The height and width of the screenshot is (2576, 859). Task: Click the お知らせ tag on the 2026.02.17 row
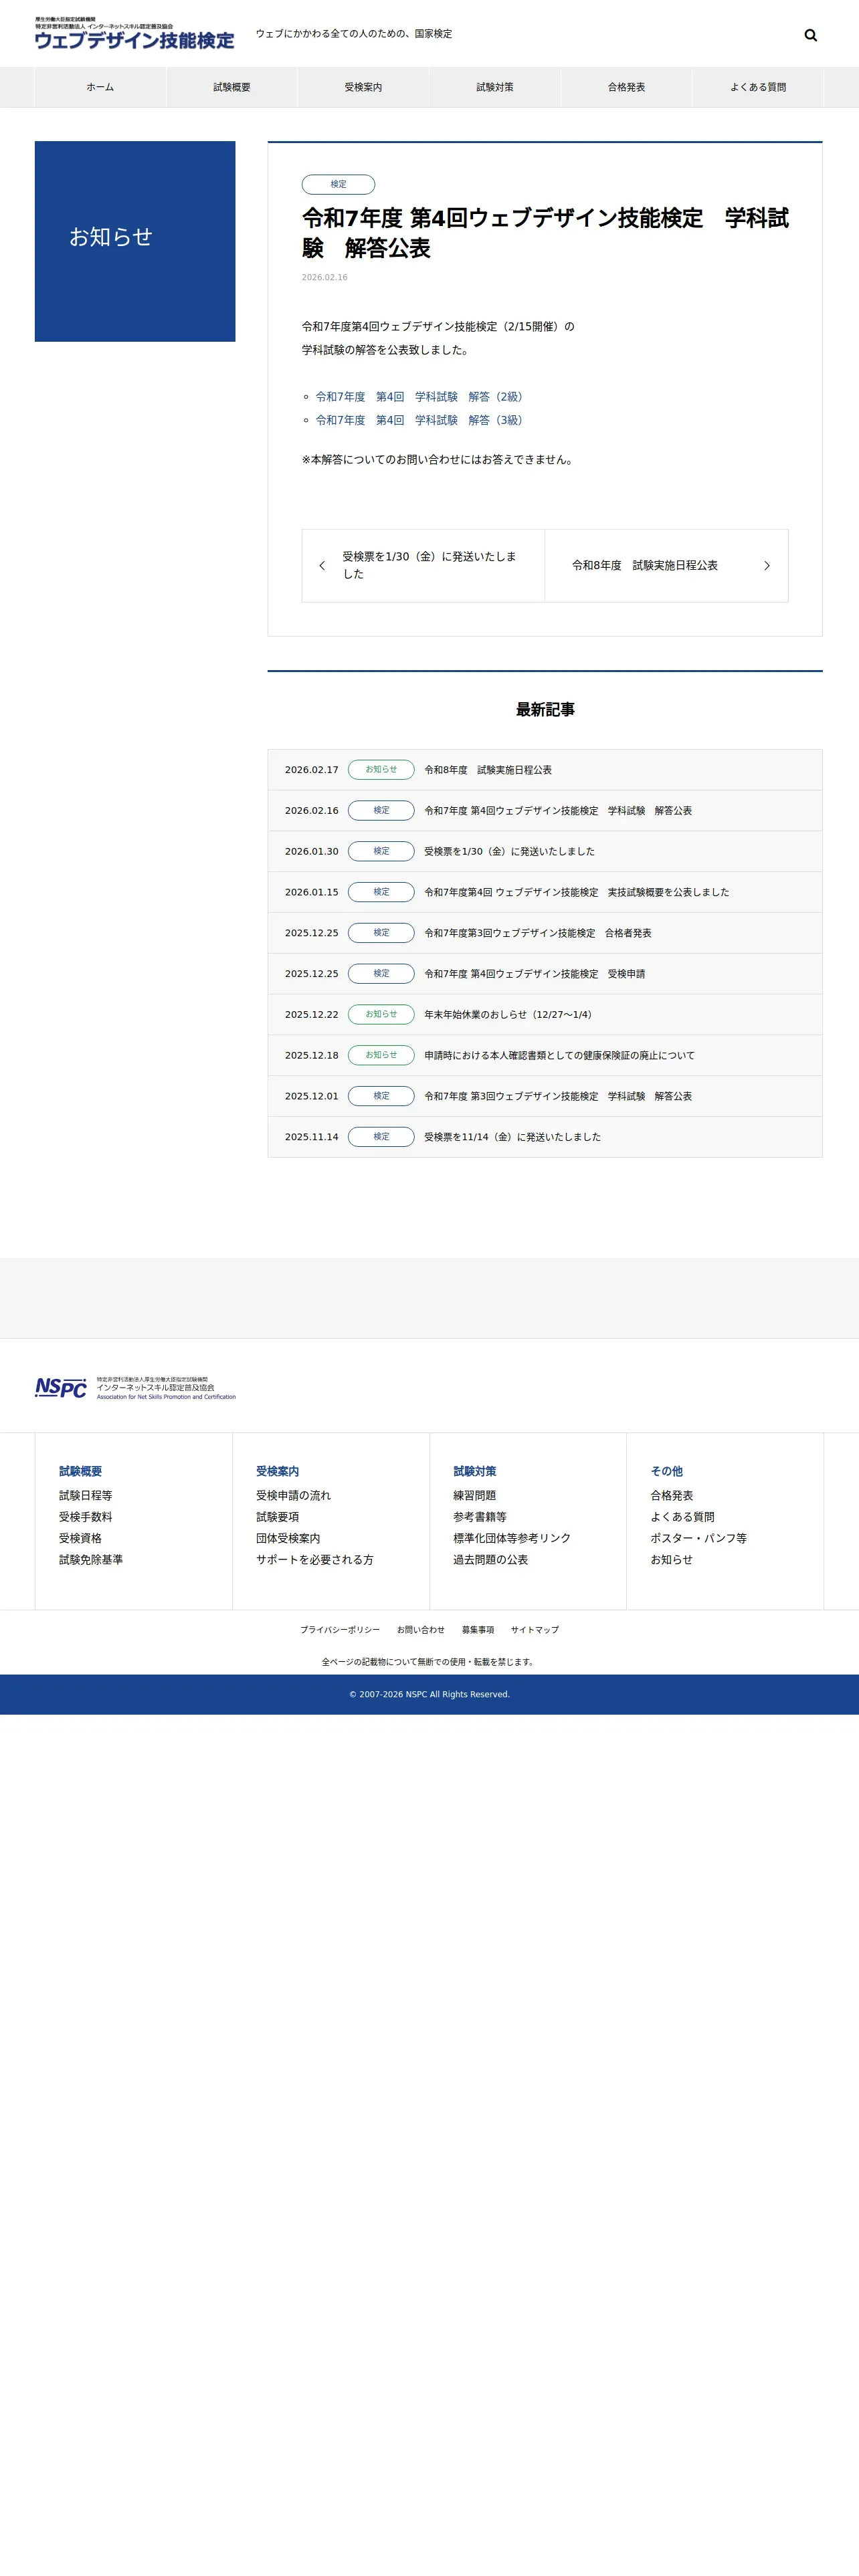coord(381,770)
